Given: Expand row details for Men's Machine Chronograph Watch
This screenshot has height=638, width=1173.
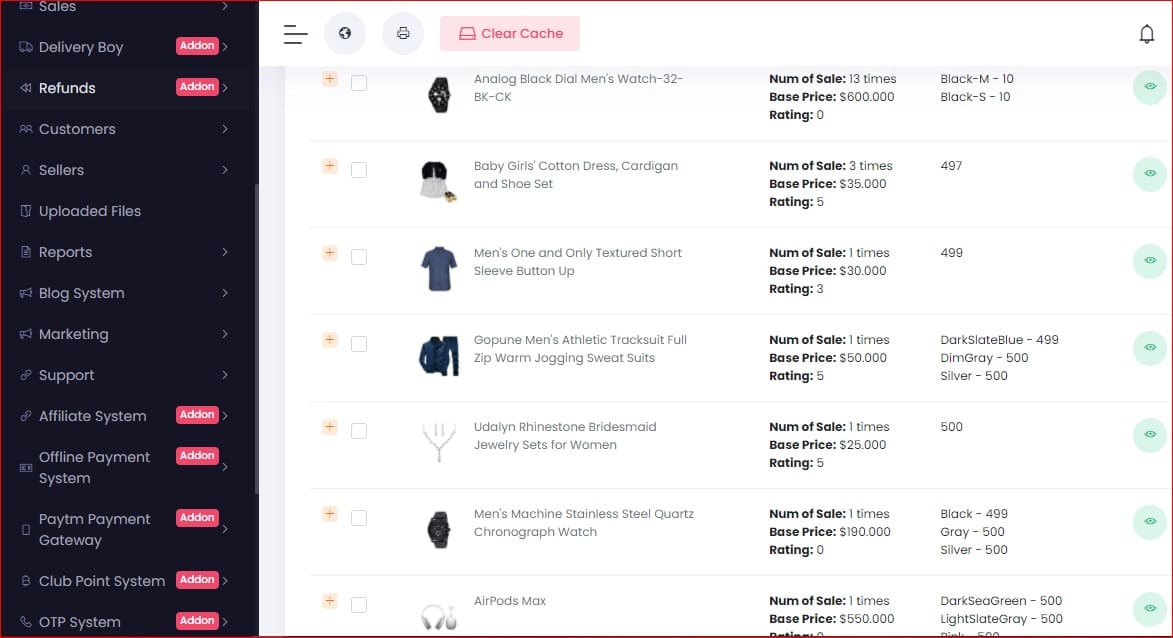Looking at the screenshot, I should (330, 514).
